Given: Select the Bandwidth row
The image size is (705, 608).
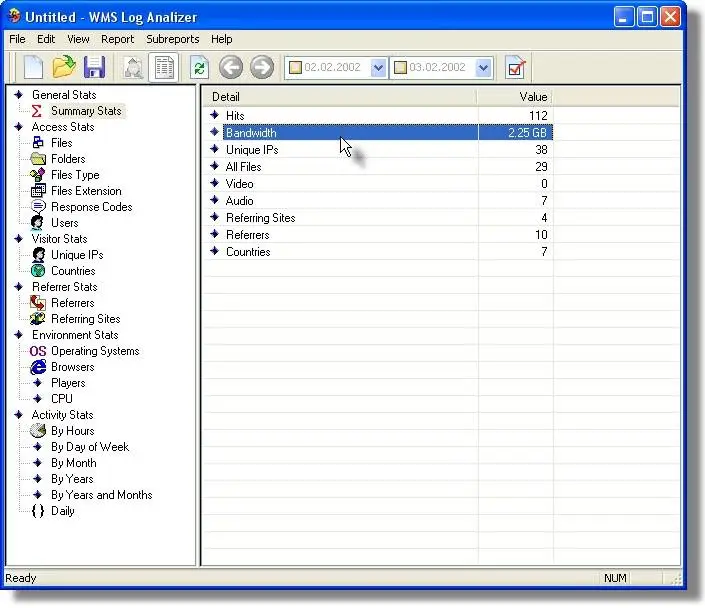Looking at the screenshot, I should [x=379, y=133].
